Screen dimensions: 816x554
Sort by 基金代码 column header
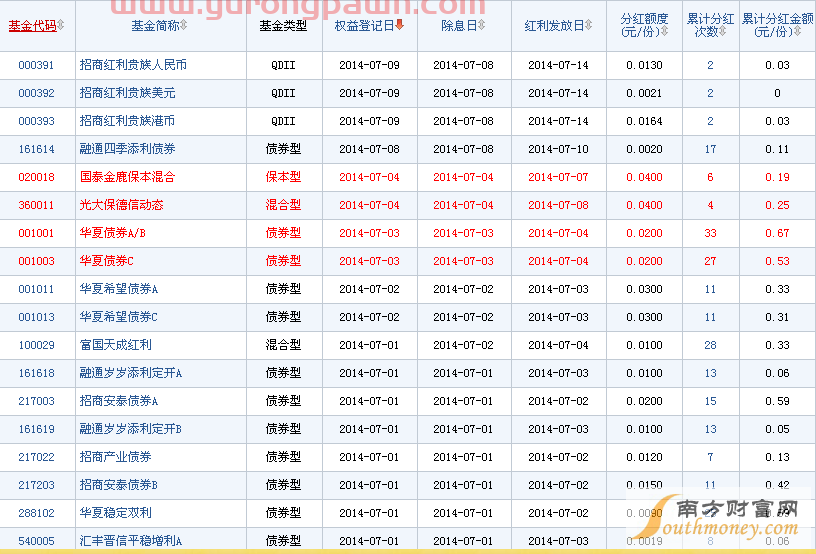coord(32,25)
